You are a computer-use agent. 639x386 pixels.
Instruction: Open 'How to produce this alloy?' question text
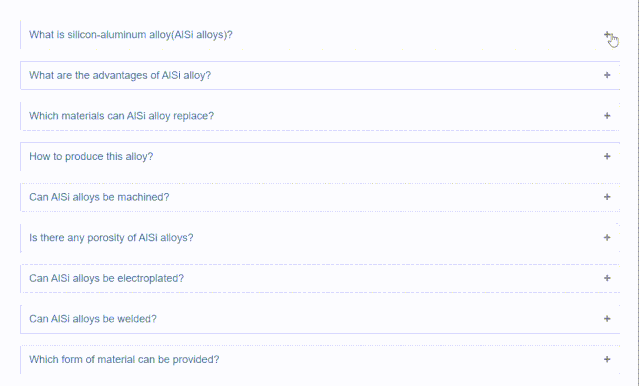[91, 157]
